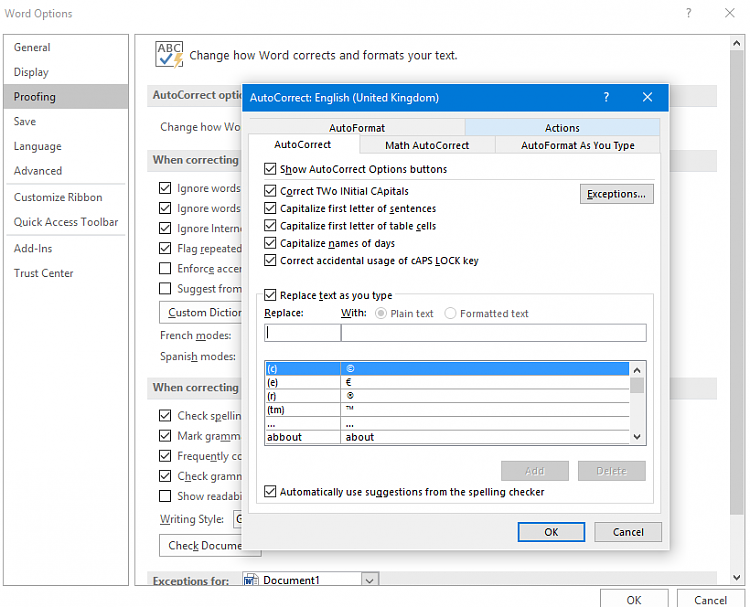This screenshot has height=607, width=750.
Task: Open the Advanced options category
Action: click(x=66, y=170)
